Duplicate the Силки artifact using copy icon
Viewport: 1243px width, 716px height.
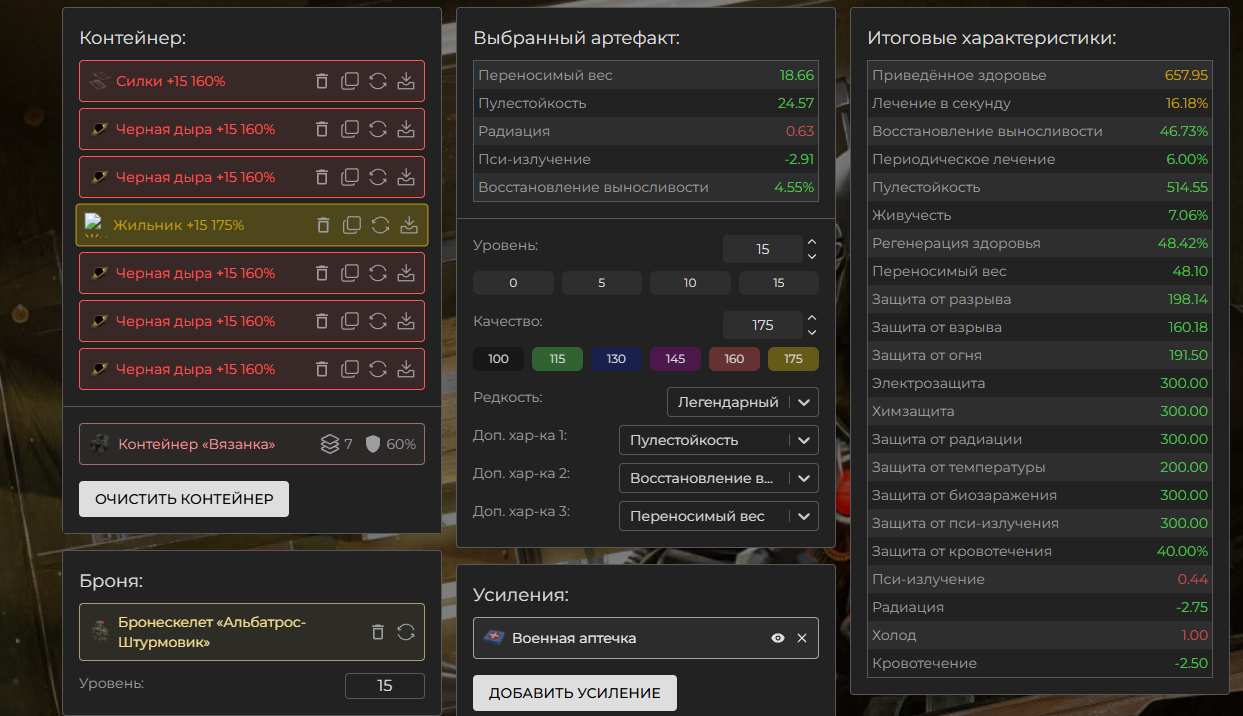click(350, 81)
